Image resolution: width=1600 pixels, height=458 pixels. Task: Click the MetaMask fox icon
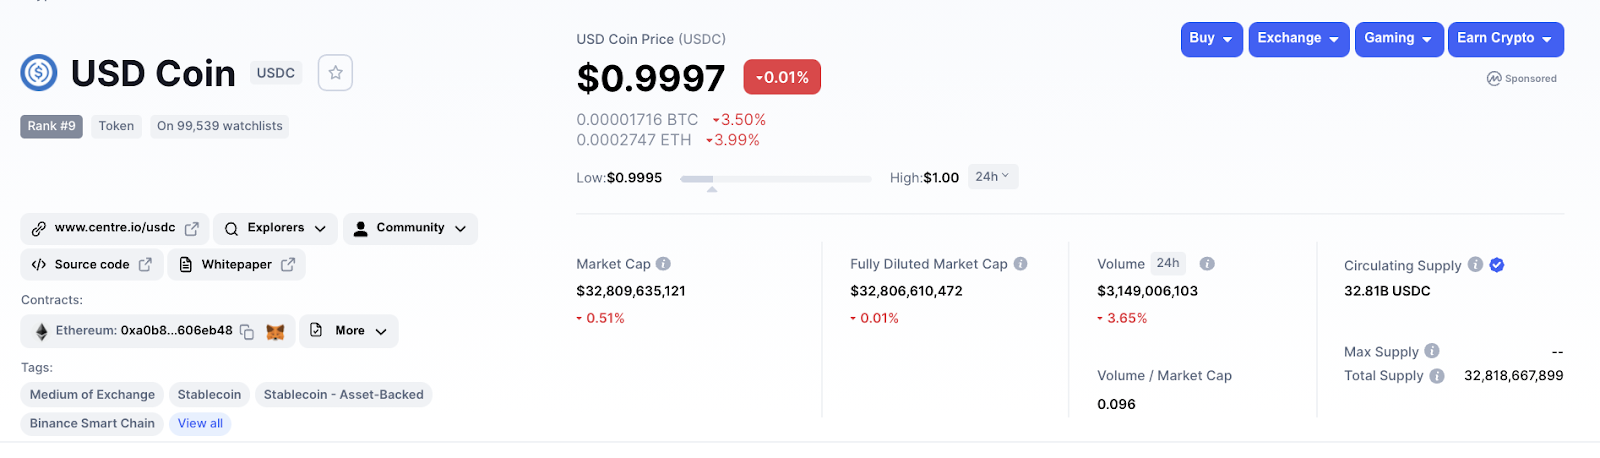tap(275, 332)
